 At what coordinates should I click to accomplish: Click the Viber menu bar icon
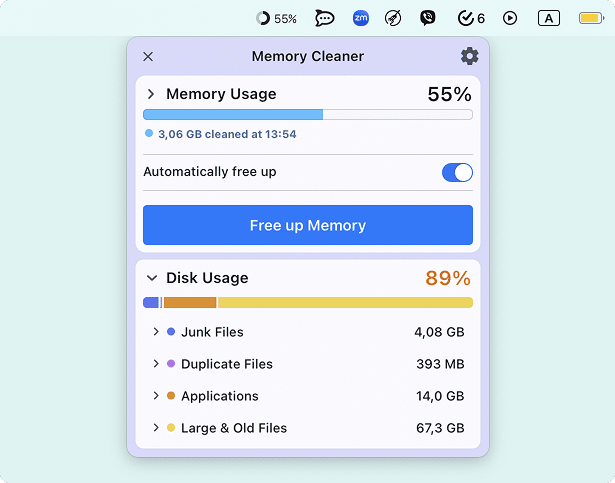coord(428,18)
